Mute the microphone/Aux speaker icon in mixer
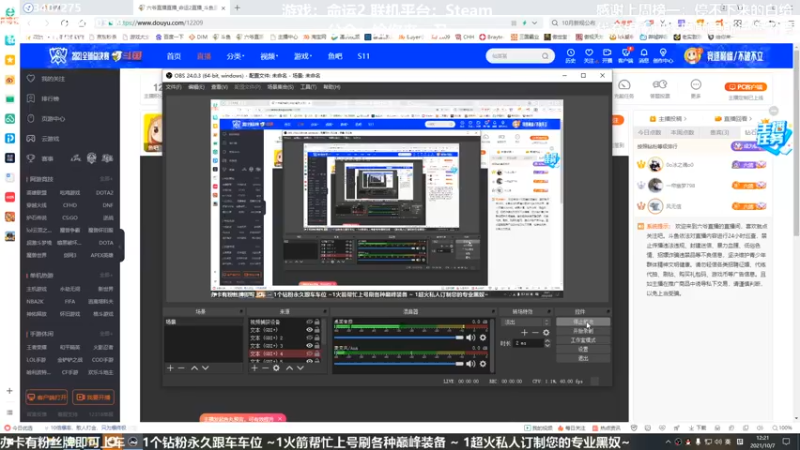This screenshot has height=450, width=800. (x=470, y=364)
